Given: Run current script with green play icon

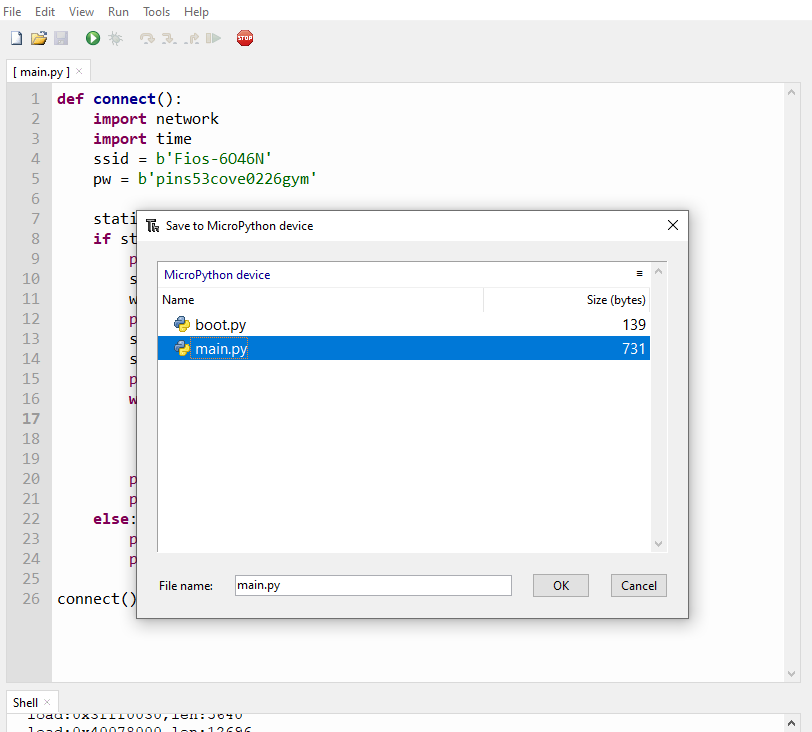Looking at the screenshot, I should [93, 38].
